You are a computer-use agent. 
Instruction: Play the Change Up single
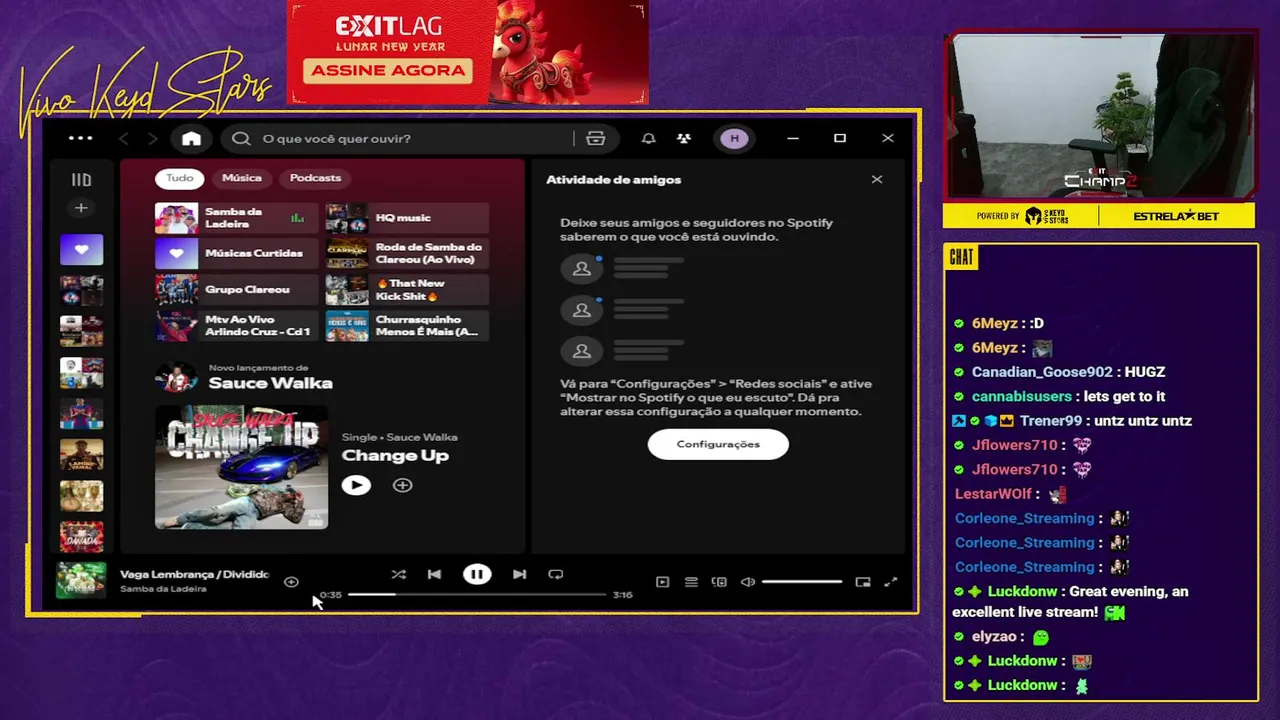(x=356, y=485)
